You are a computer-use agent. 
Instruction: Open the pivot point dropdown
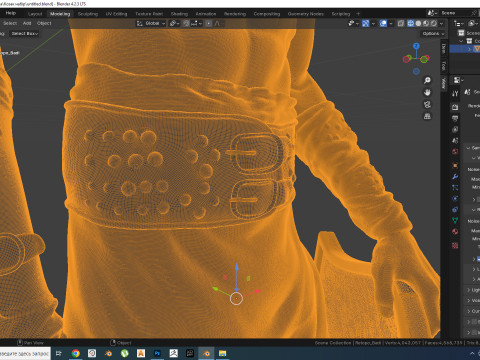[x=174, y=23]
